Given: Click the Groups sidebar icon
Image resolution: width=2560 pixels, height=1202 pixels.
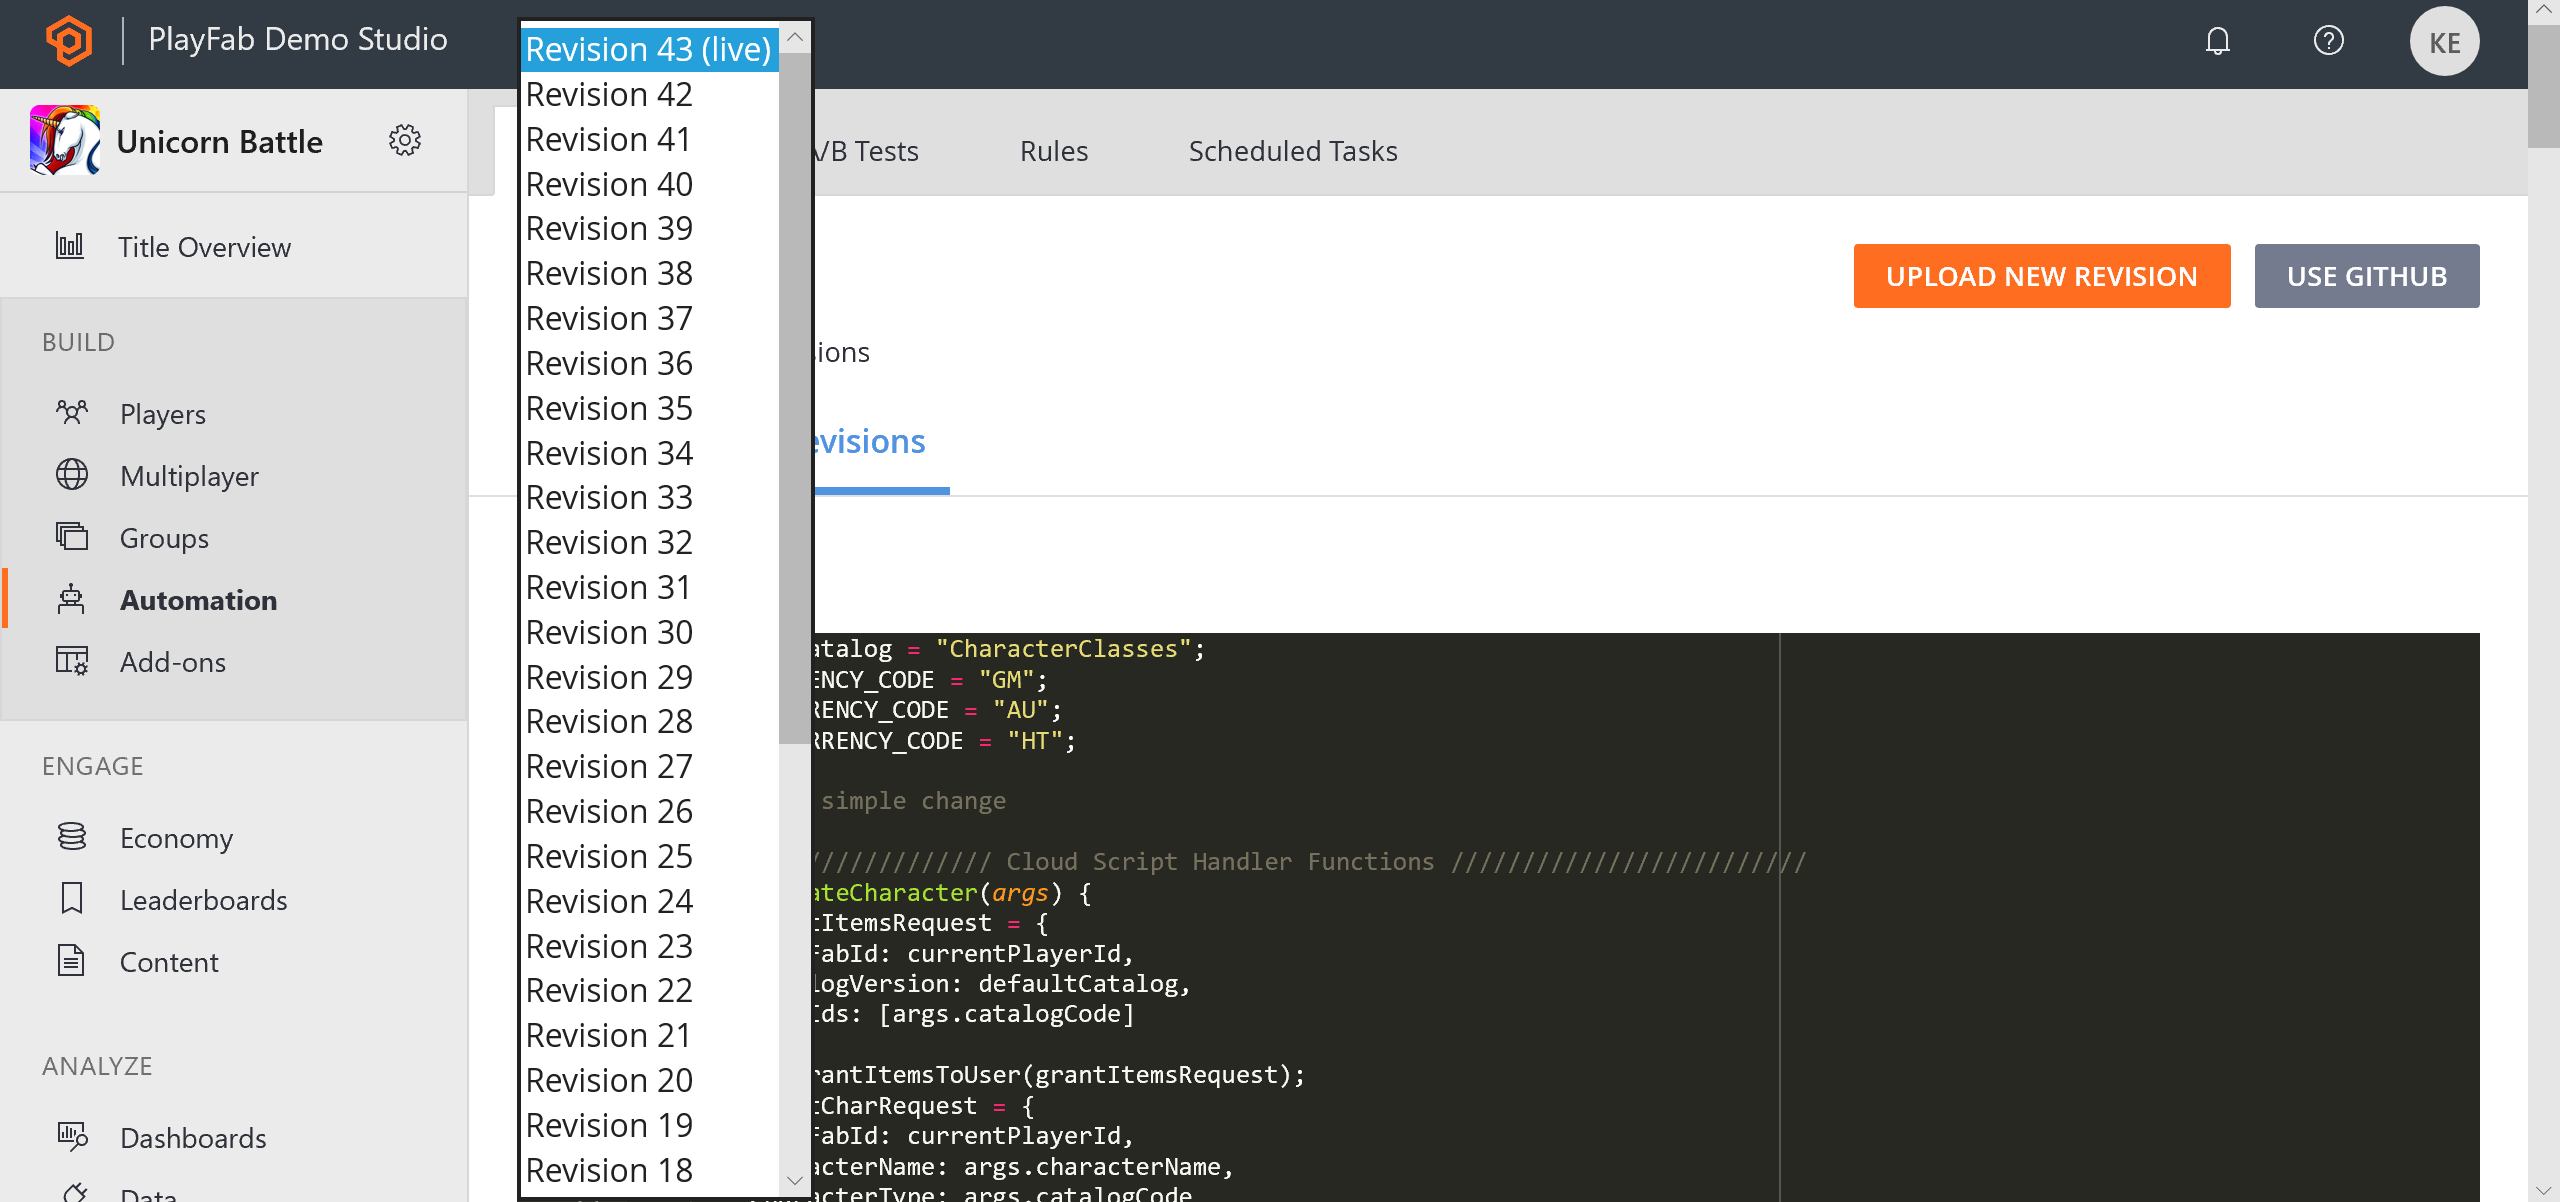Looking at the screenshot, I should click(73, 537).
